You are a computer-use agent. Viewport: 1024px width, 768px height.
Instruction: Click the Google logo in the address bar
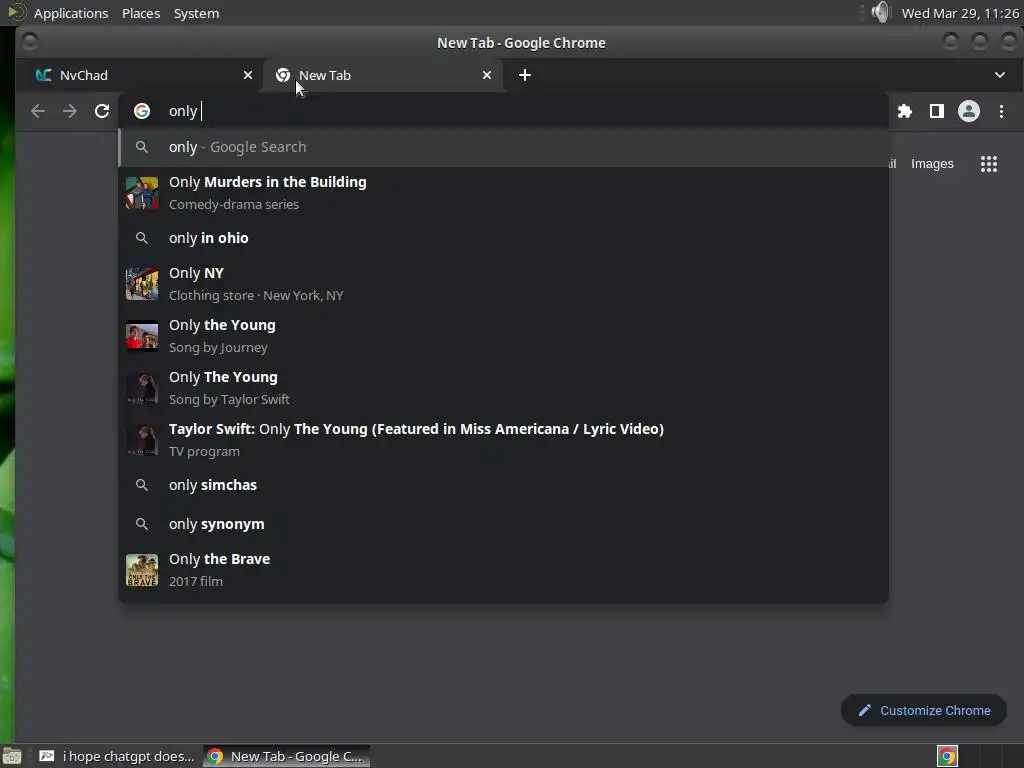click(142, 111)
